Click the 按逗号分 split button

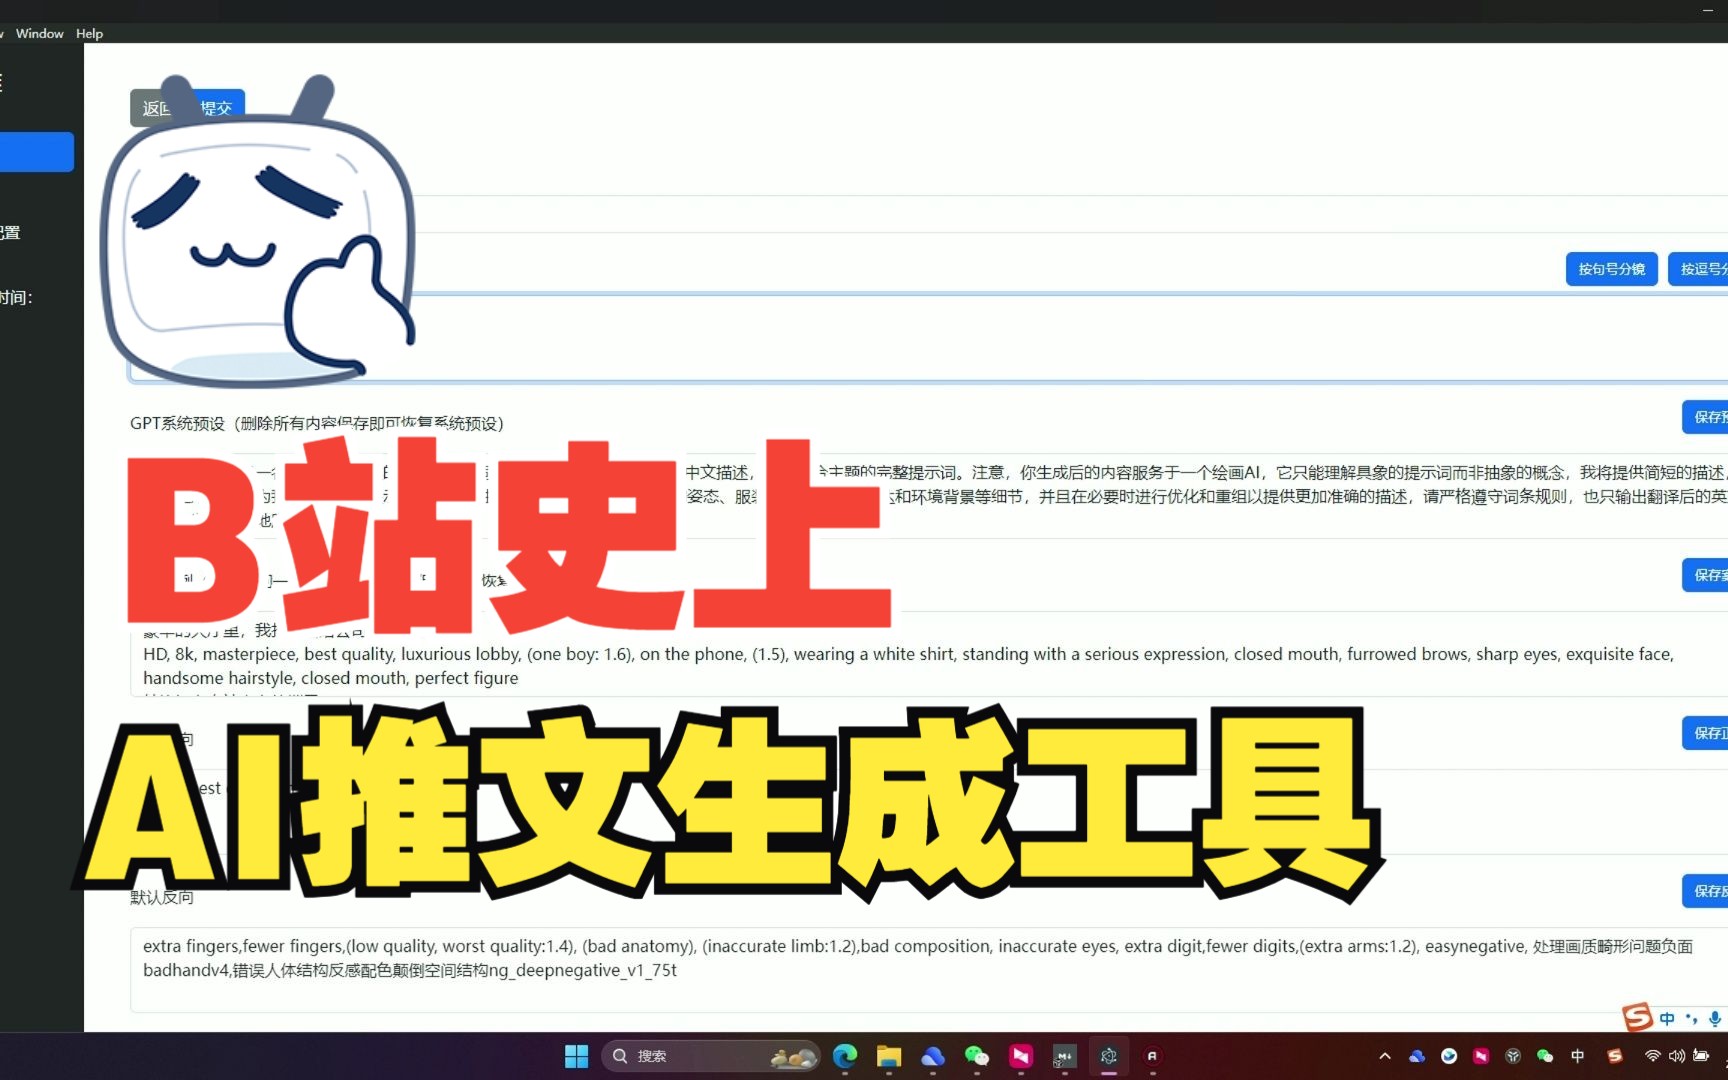tap(1699, 269)
